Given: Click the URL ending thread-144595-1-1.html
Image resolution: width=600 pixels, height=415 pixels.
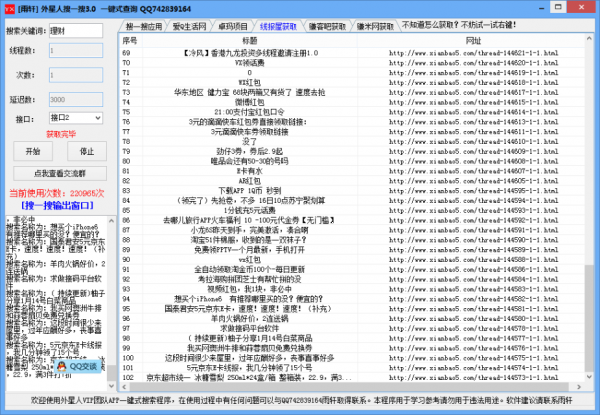Looking at the screenshot, I should point(473,190).
